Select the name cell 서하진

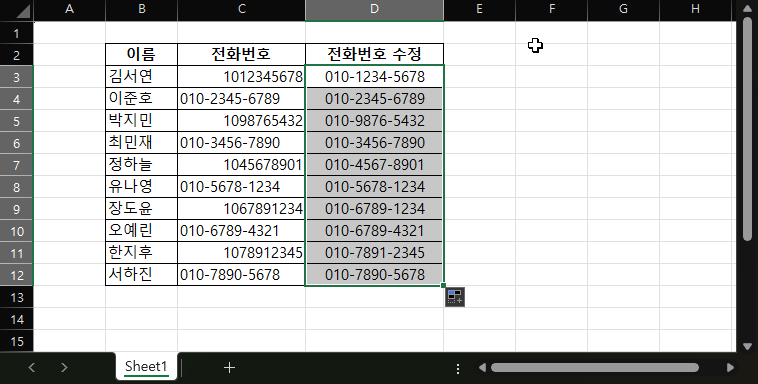pos(142,275)
